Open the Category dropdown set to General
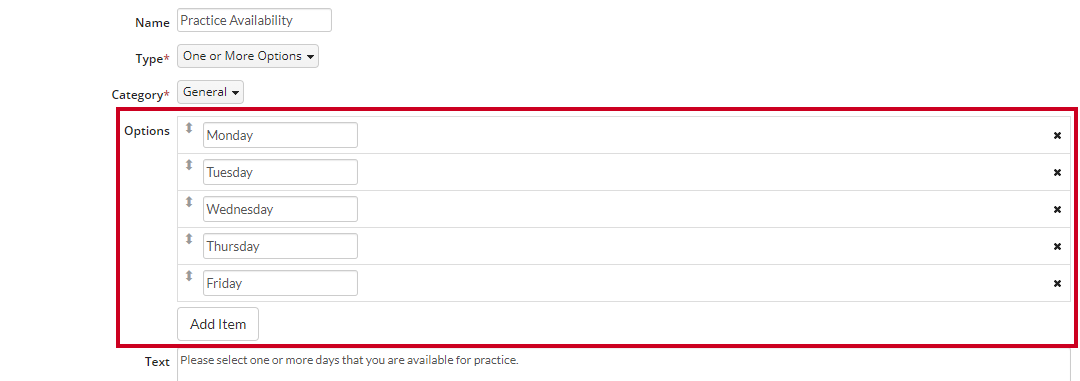 pos(210,92)
